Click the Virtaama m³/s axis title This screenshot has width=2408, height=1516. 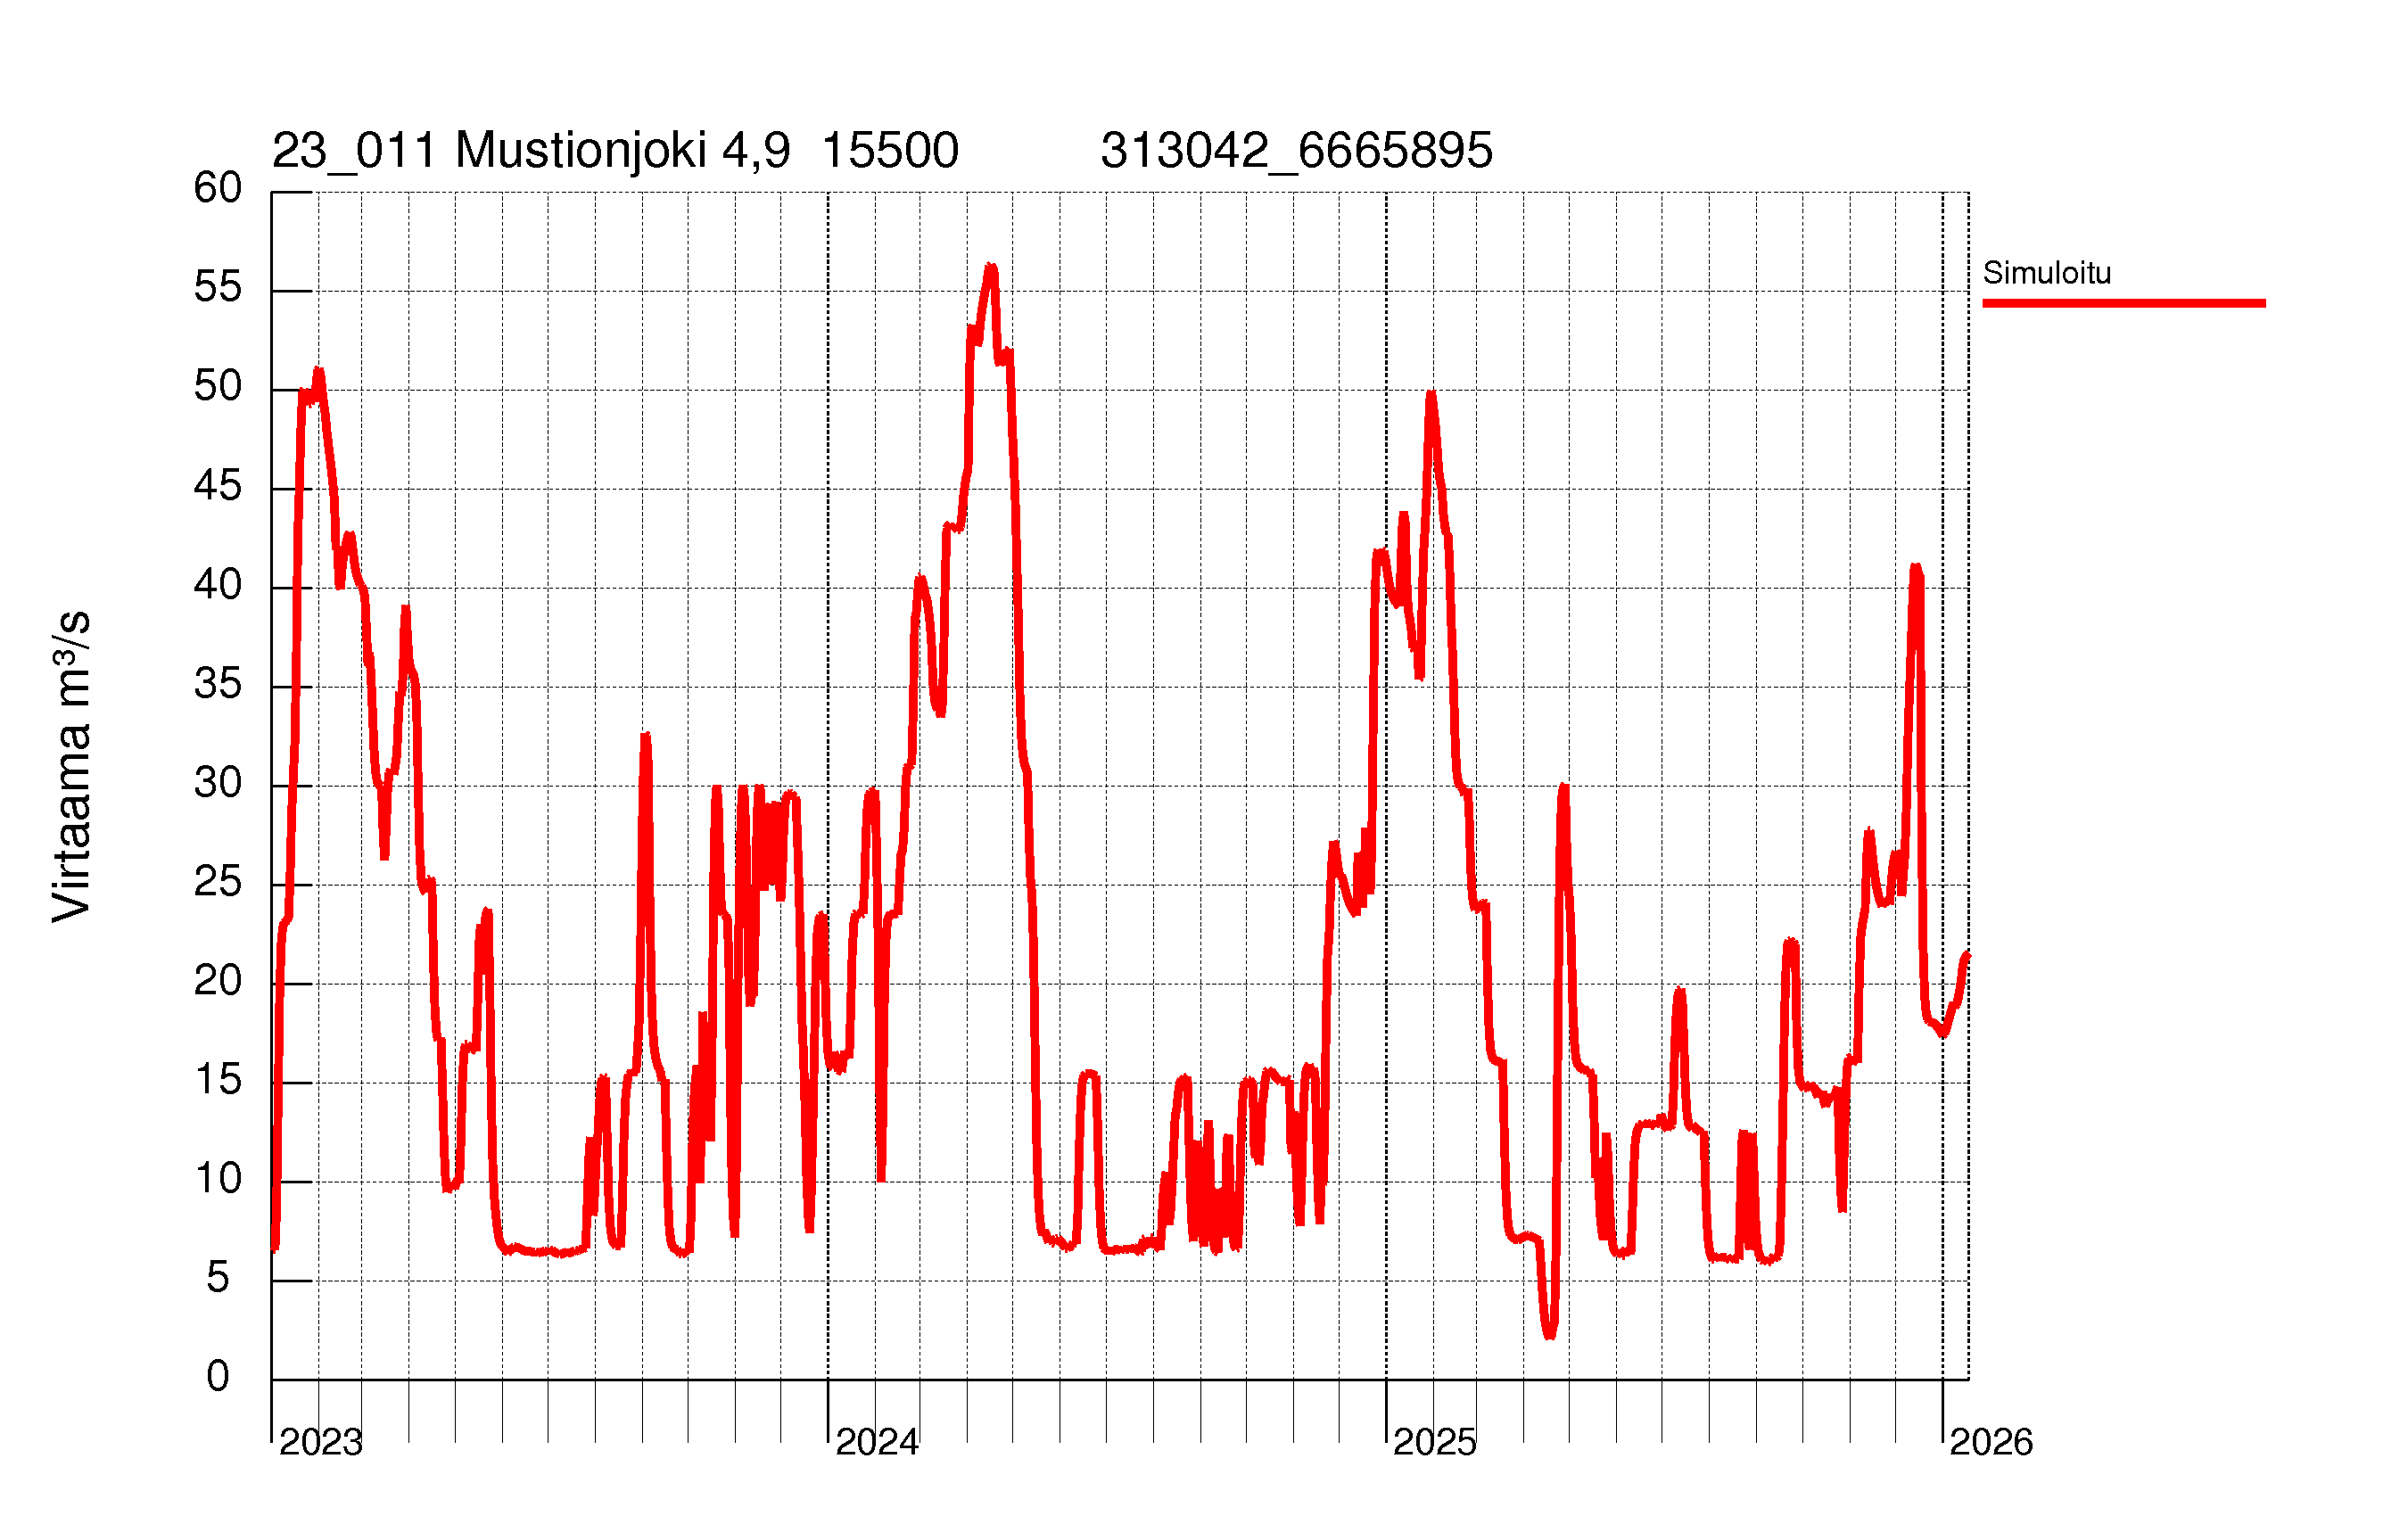[x=72, y=766]
